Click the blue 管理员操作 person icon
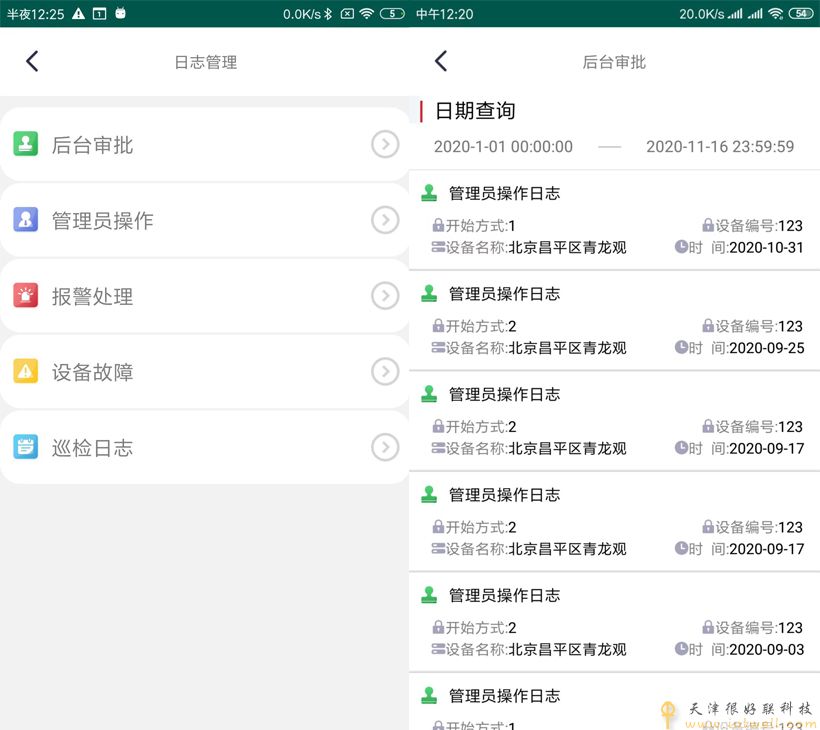The height and width of the screenshot is (730, 820). pos(26,220)
